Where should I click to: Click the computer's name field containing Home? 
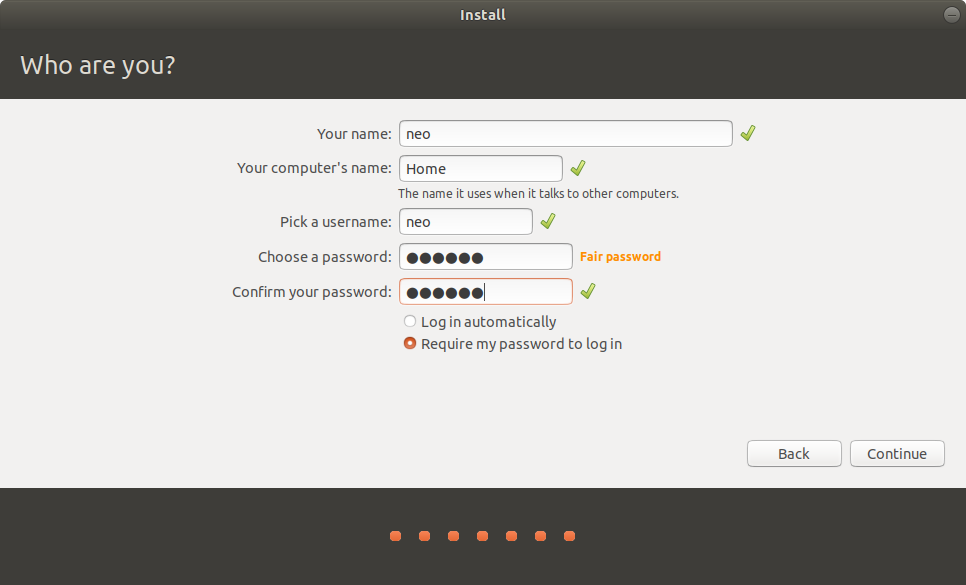(x=481, y=169)
